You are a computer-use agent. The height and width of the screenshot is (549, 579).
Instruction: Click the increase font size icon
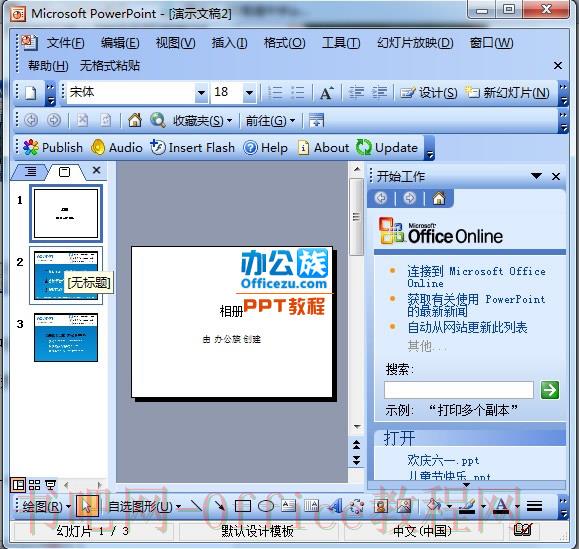tap(326, 93)
